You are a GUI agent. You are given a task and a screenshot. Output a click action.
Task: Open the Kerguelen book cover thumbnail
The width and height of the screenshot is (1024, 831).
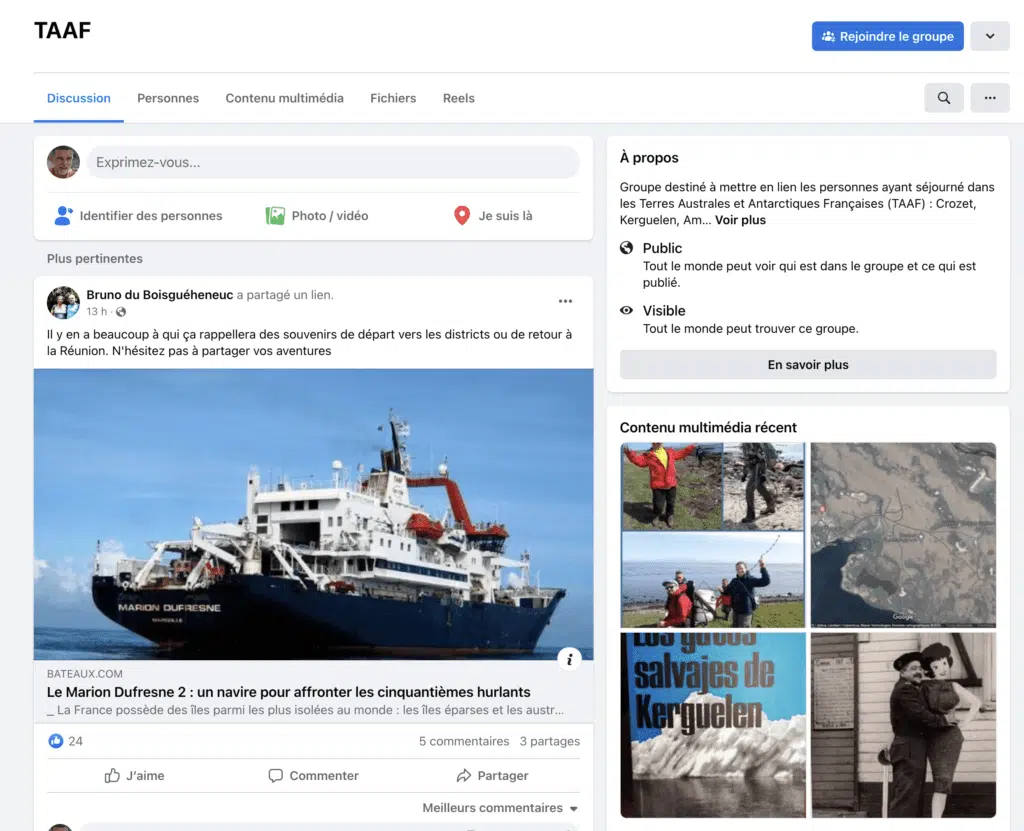point(713,725)
